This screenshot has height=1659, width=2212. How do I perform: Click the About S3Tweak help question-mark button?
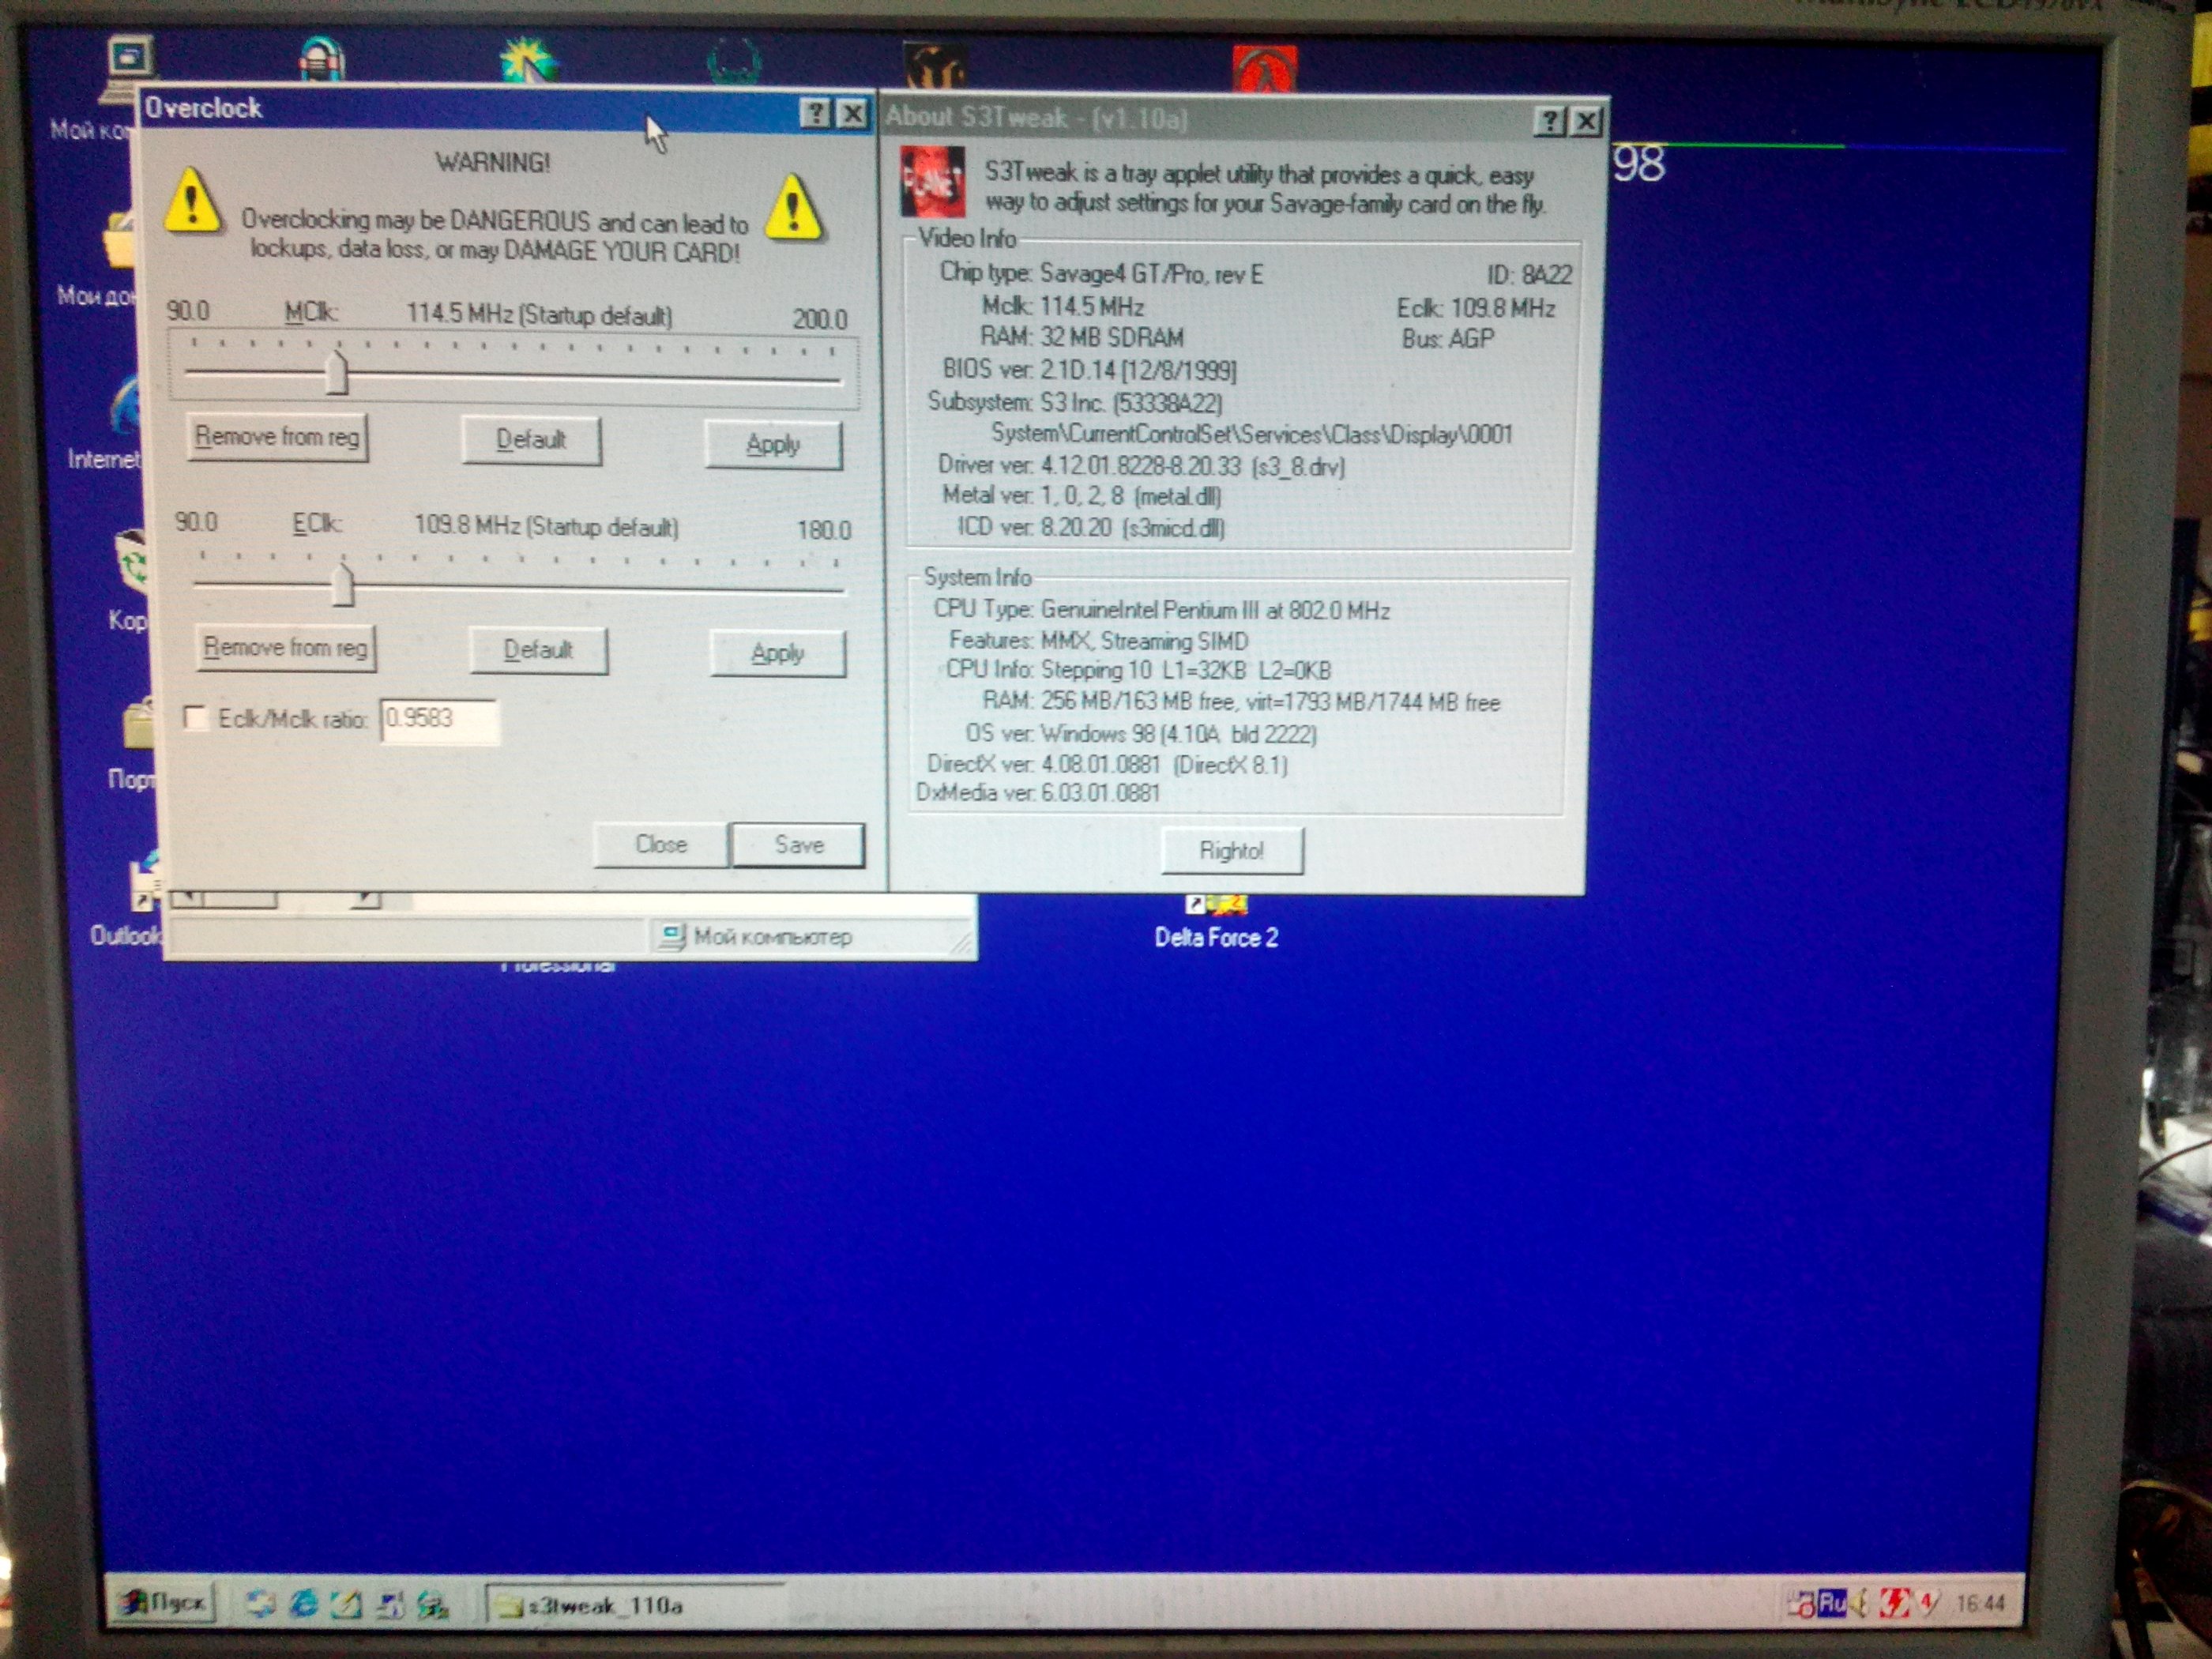[1549, 121]
